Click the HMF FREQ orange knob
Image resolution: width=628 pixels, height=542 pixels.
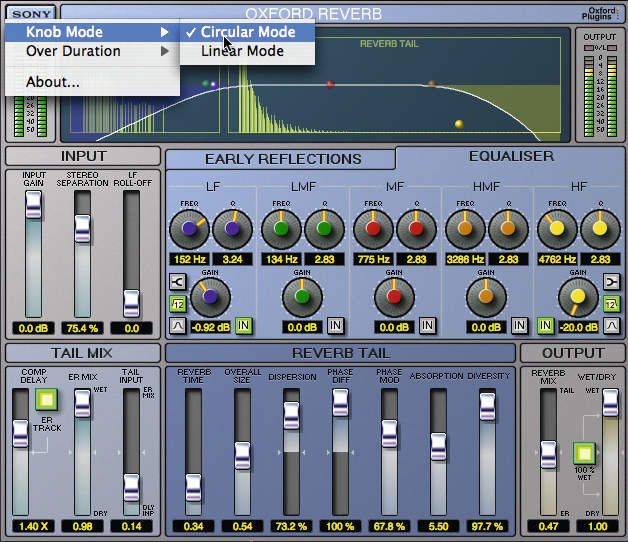pos(465,229)
